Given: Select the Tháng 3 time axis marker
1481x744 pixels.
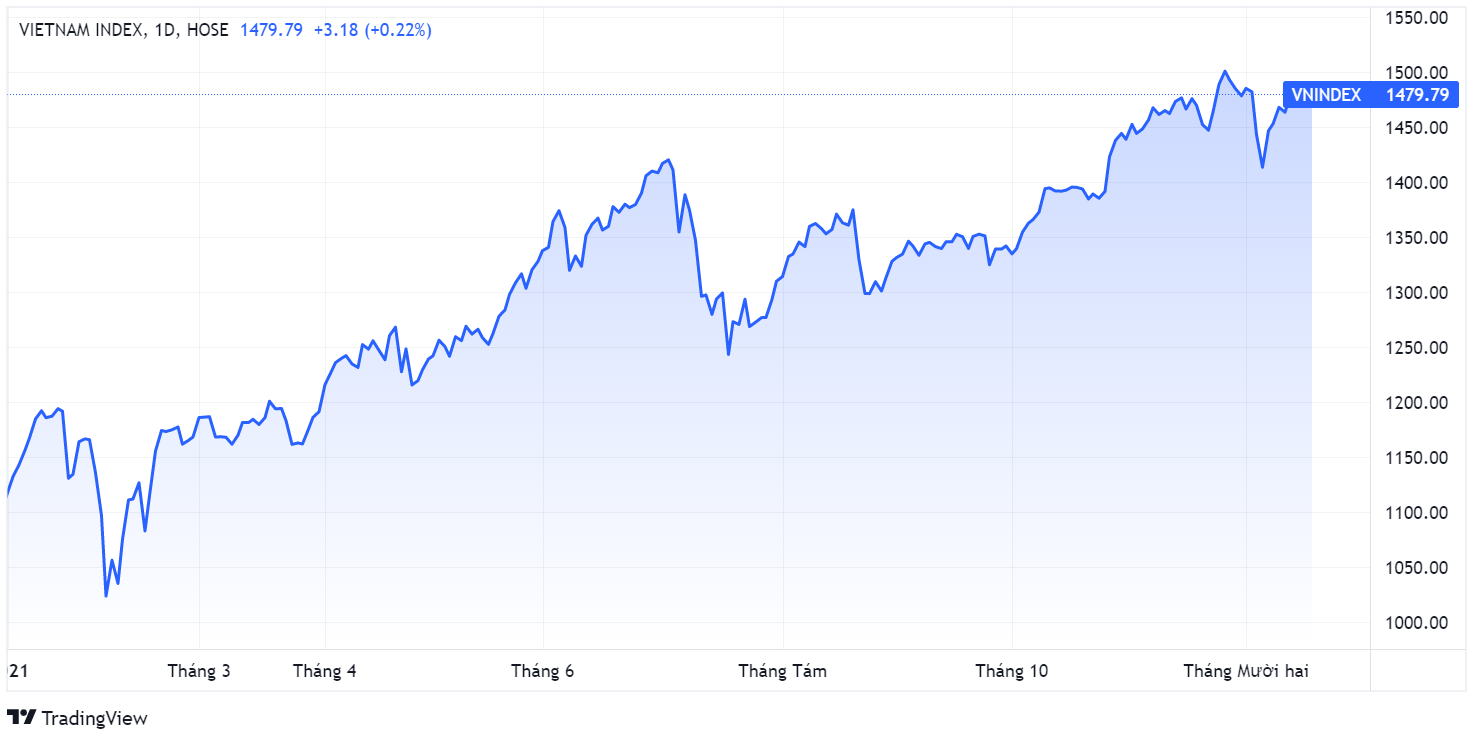Looking at the screenshot, I should pyautogui.click(x=199, y=671).
